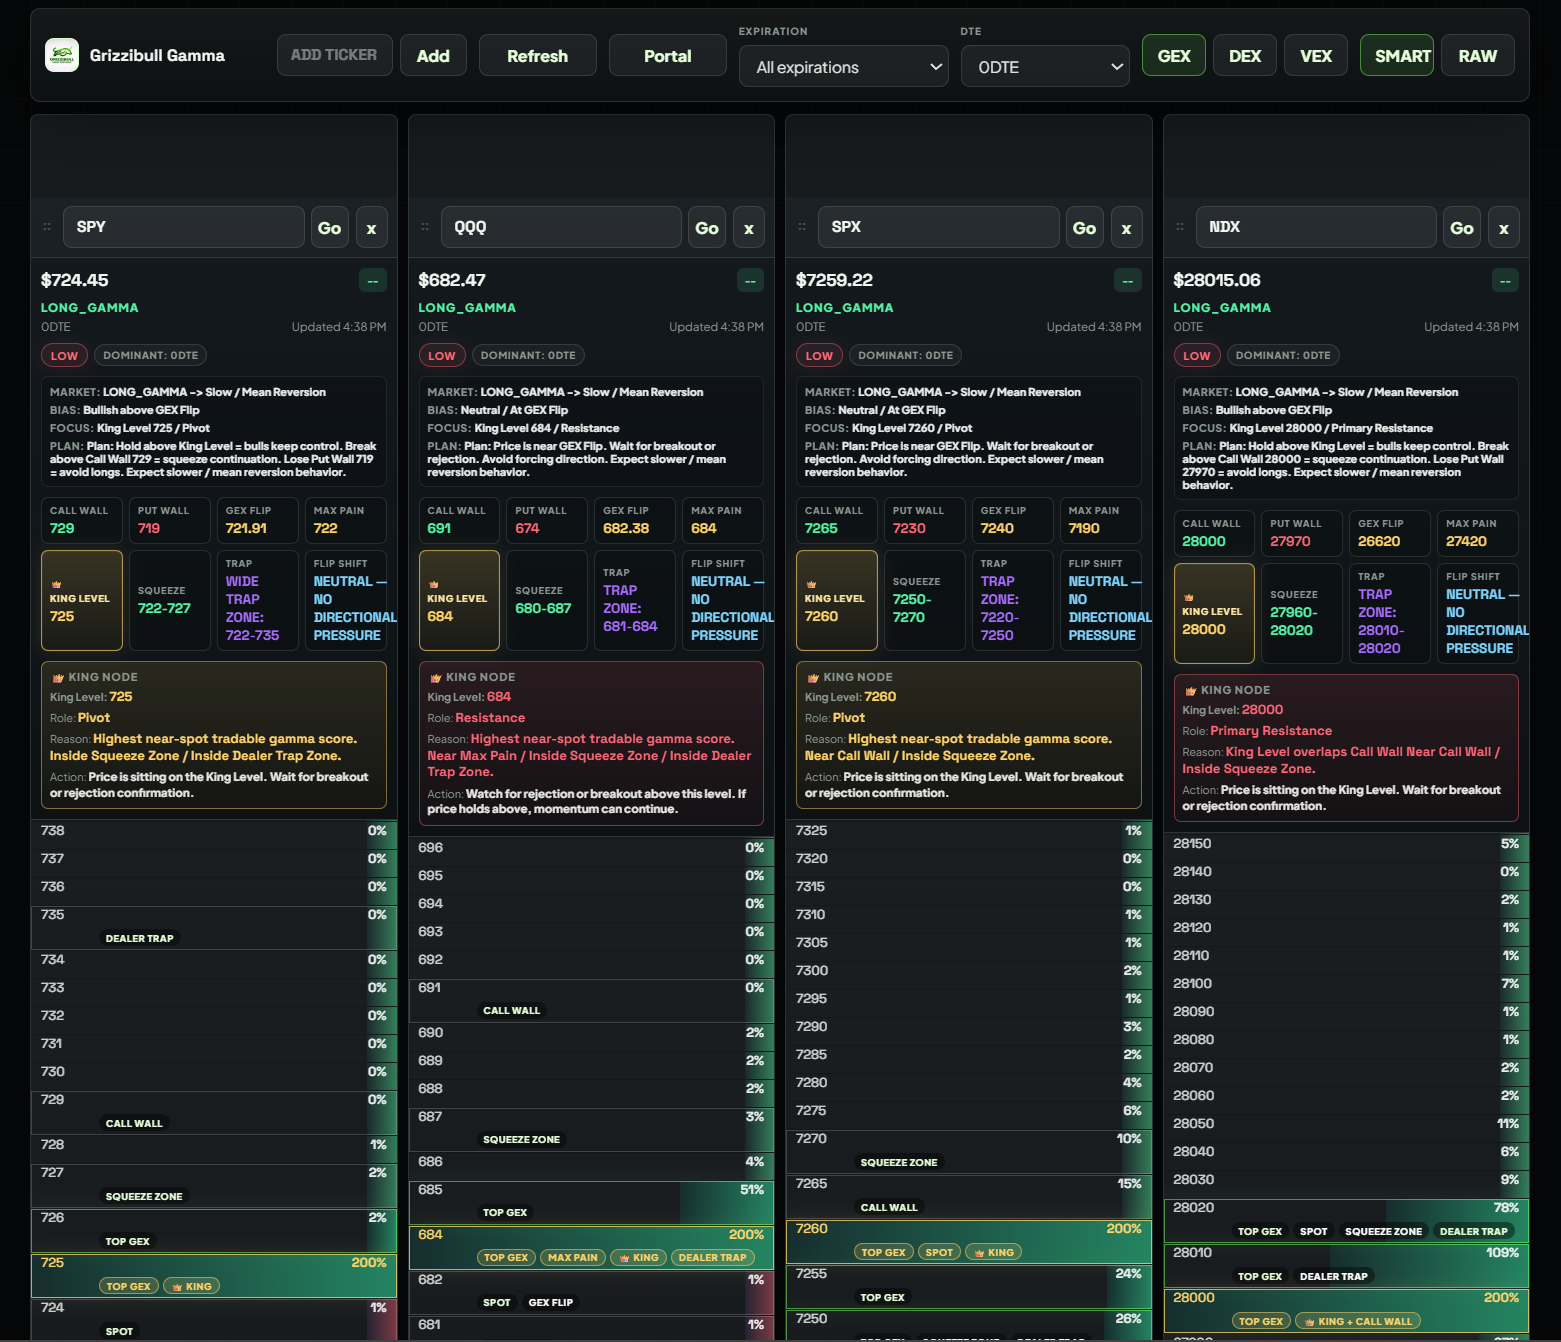Click NDX Max Pain 27420 tile
The width and height of the screenshot is (1561, 1342).
[1478, 533]
